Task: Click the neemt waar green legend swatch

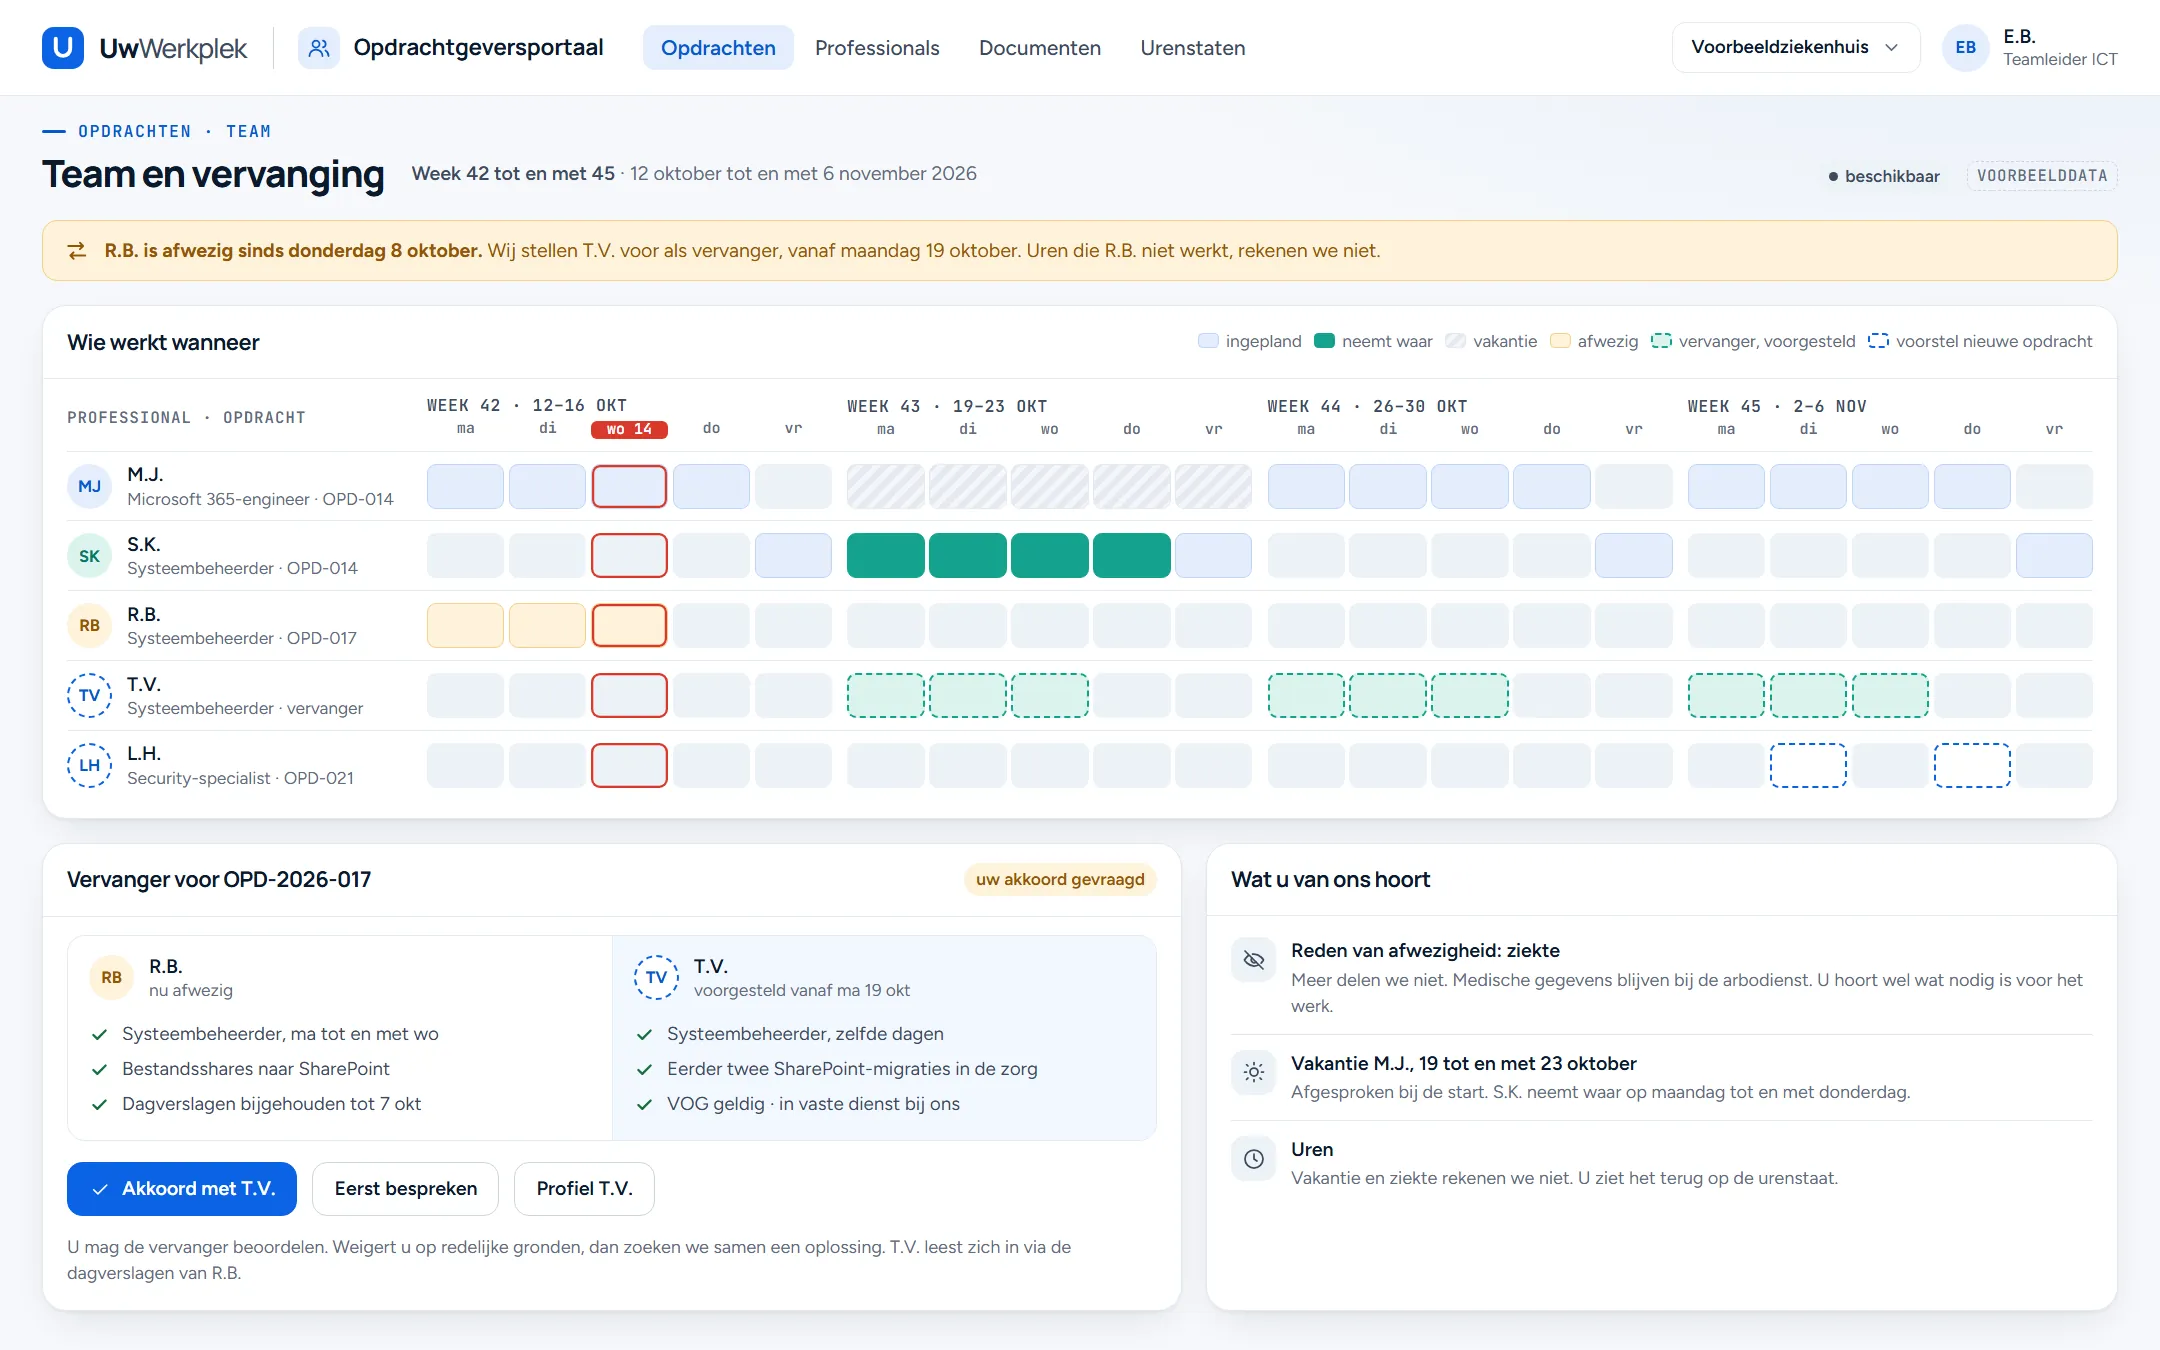Action: (x=1324, y=341)
